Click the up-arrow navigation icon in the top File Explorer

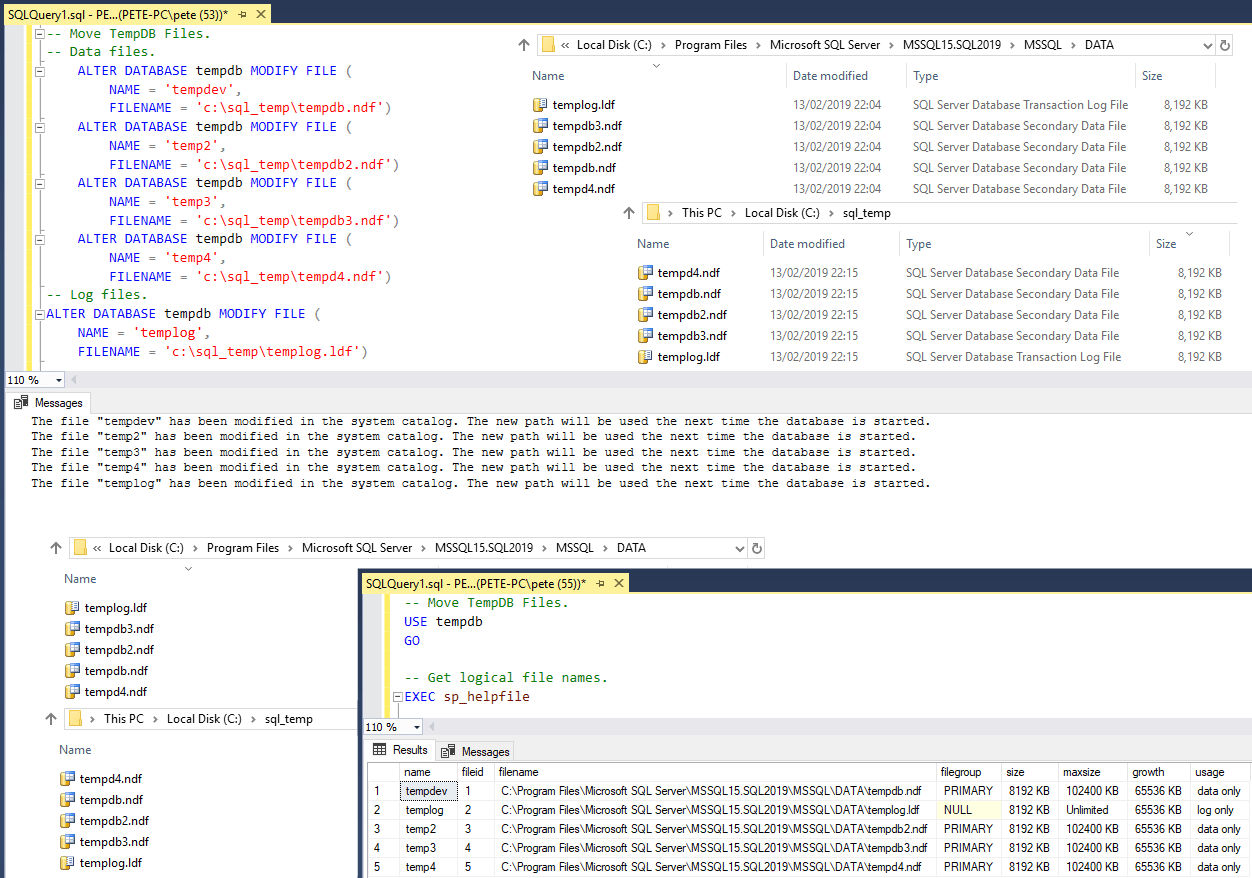pyautogui.click(x=524, y=44)
